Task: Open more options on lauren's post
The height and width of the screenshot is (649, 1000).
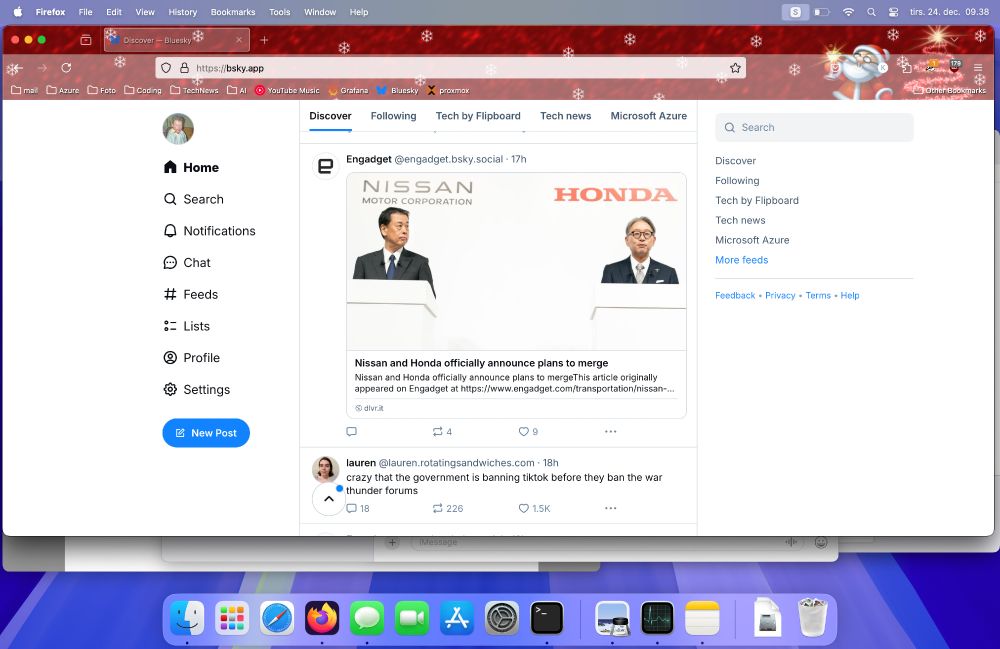Action: click(x=610, y=508)
